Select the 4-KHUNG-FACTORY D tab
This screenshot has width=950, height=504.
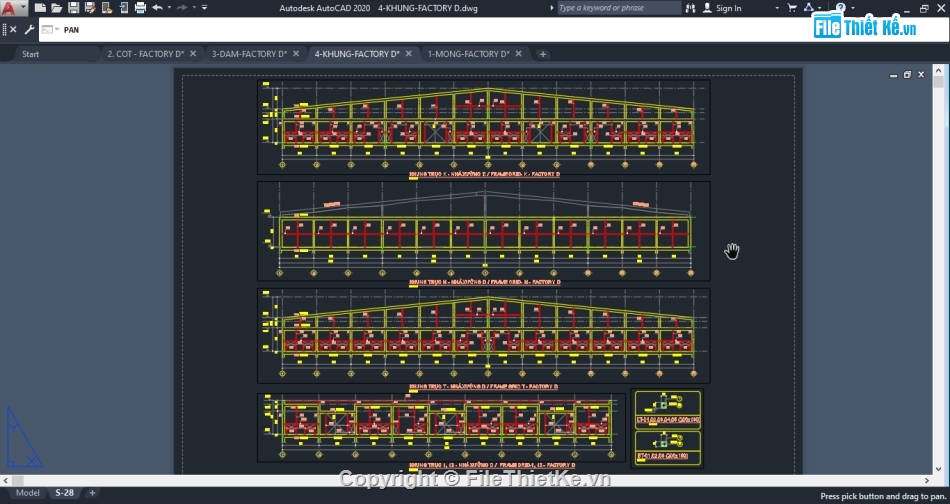pyautogui.click(x=357, y=54)
